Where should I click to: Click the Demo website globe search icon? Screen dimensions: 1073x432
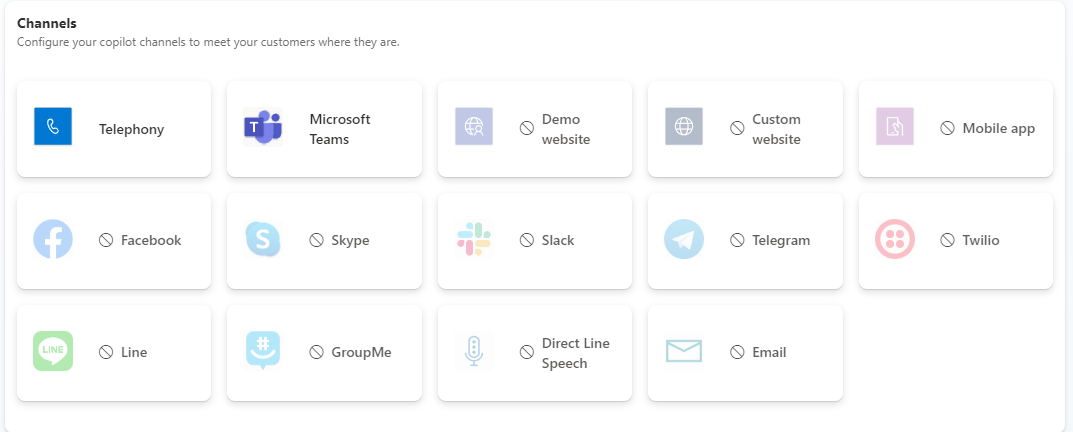(474, 128)
